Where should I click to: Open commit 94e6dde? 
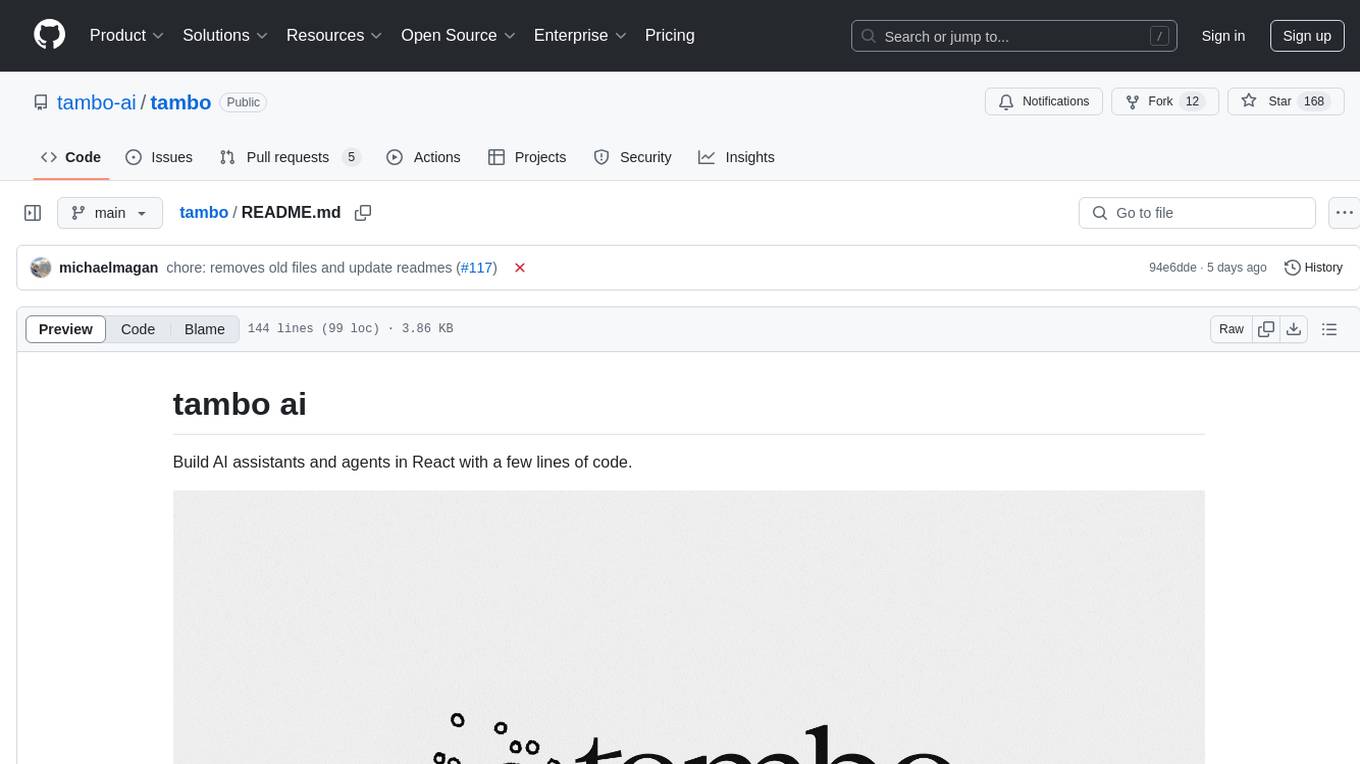1173,268
